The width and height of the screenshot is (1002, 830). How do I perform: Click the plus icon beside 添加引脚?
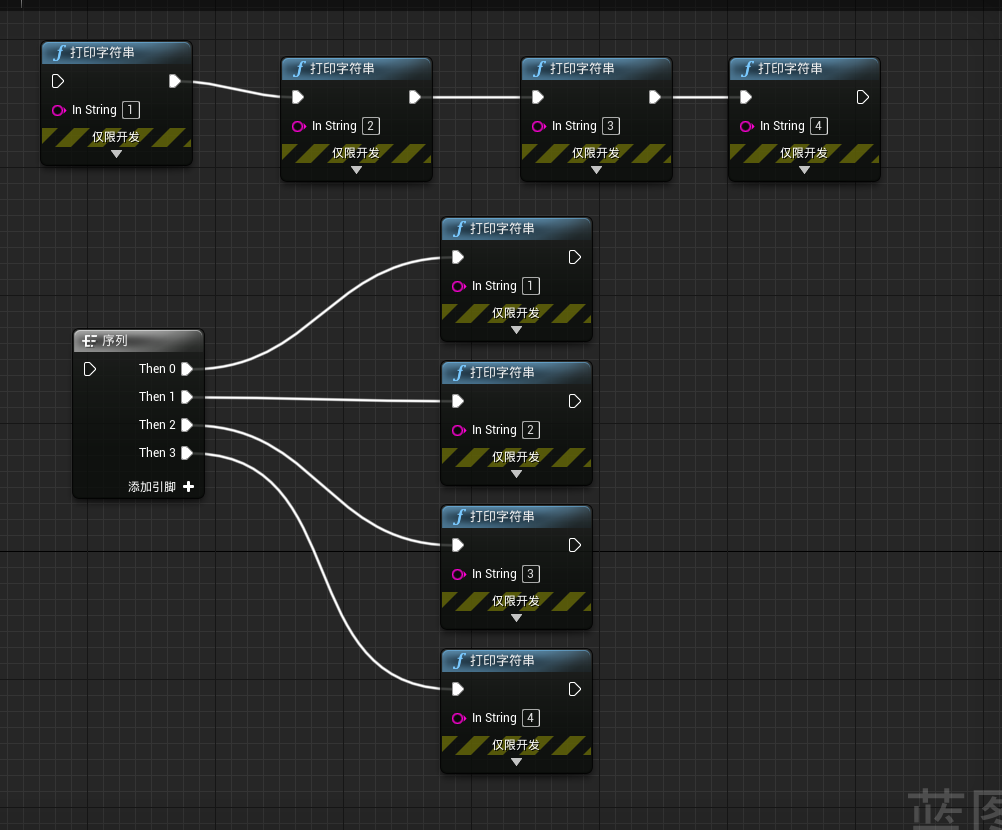coord(188,487)
